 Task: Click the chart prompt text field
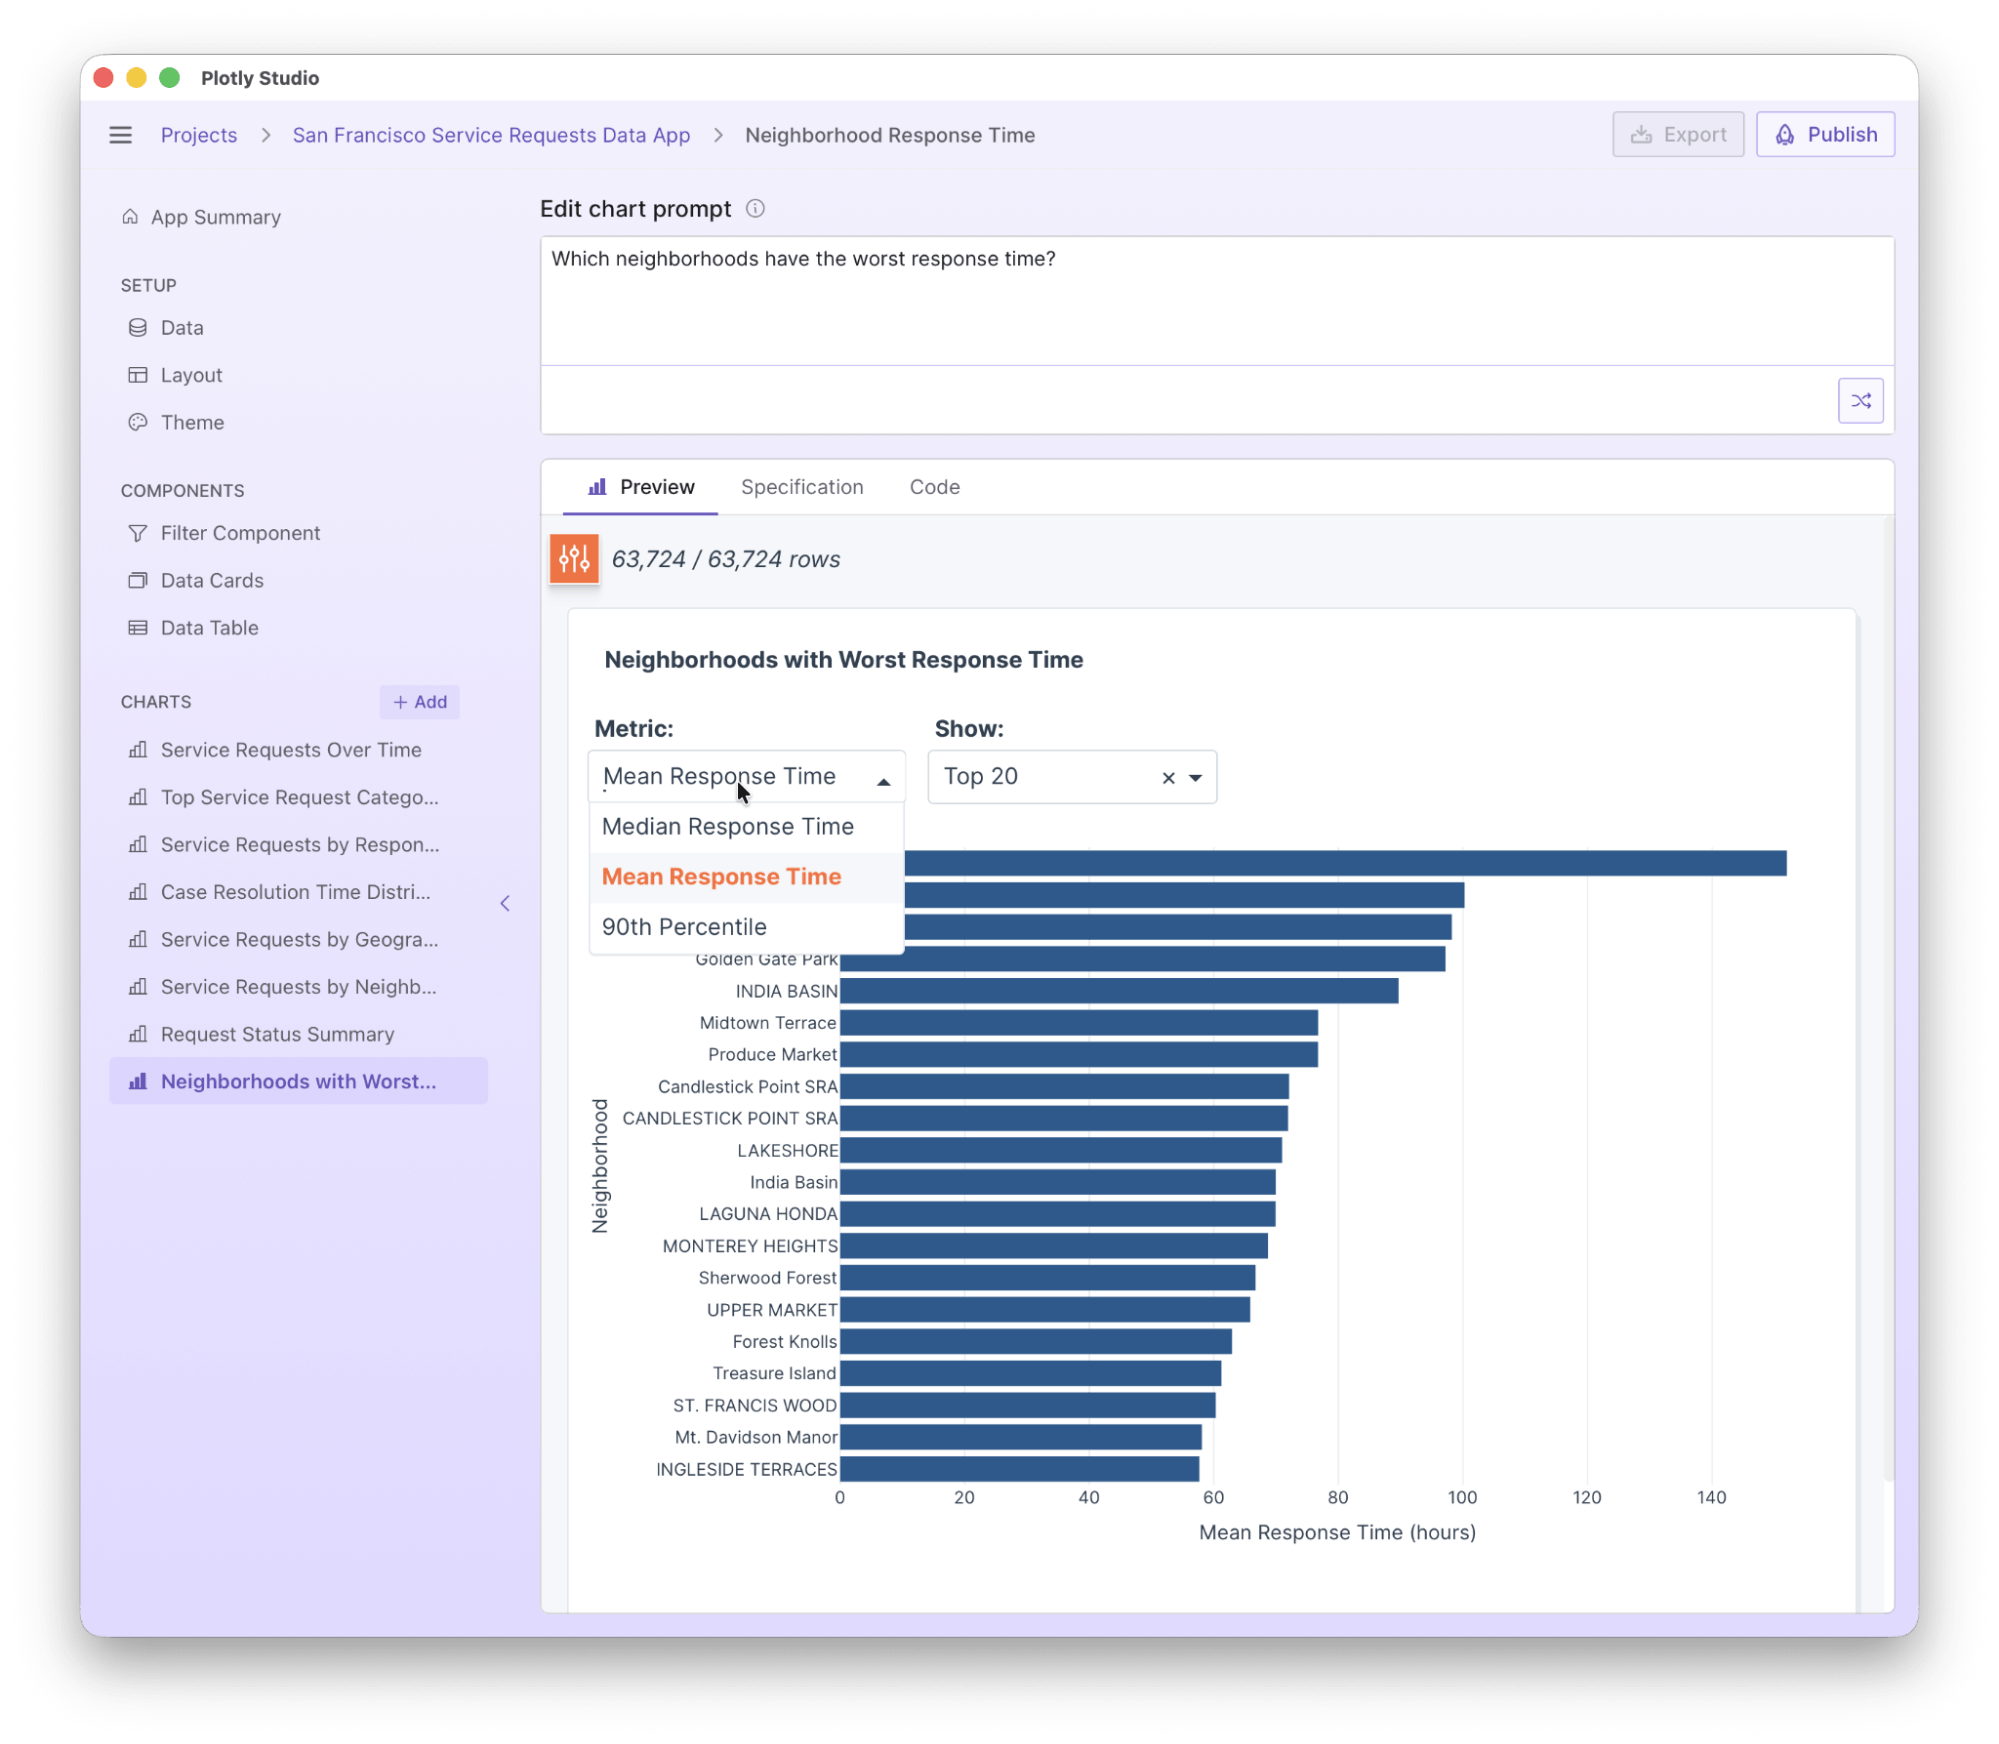(x=1216, y=300)
